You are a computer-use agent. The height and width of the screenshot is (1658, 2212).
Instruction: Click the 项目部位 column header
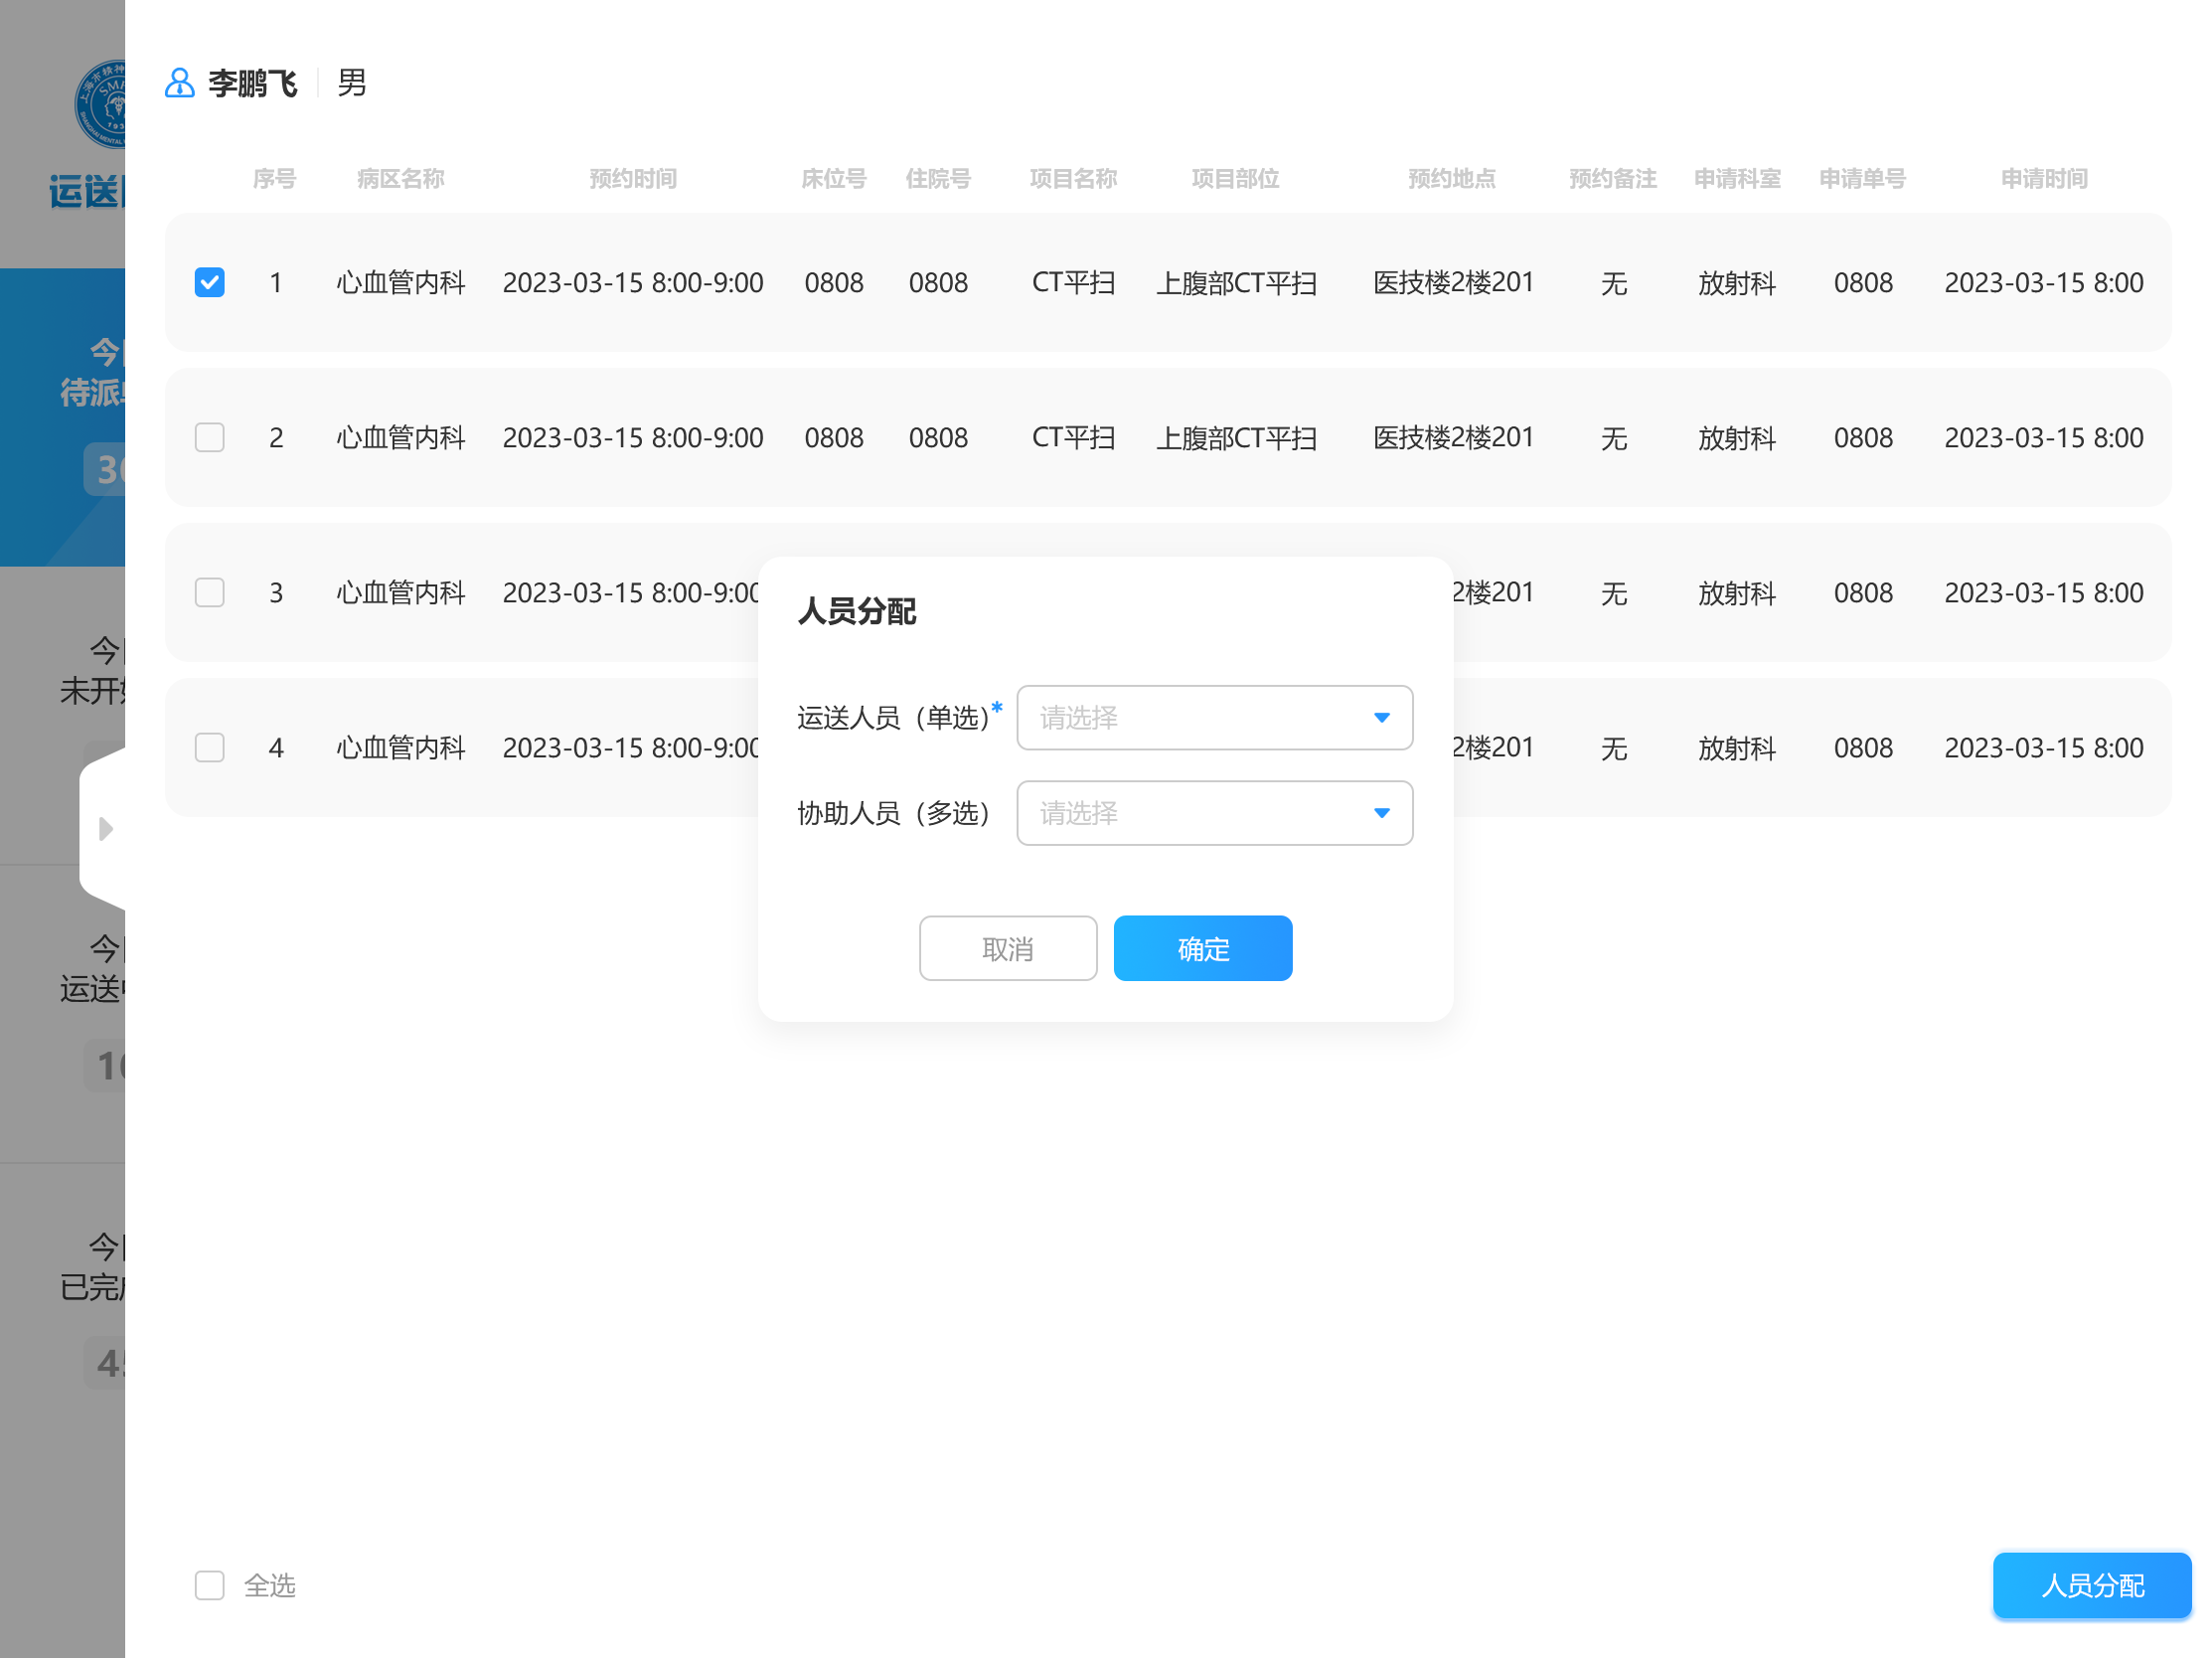pos(1235,179)
